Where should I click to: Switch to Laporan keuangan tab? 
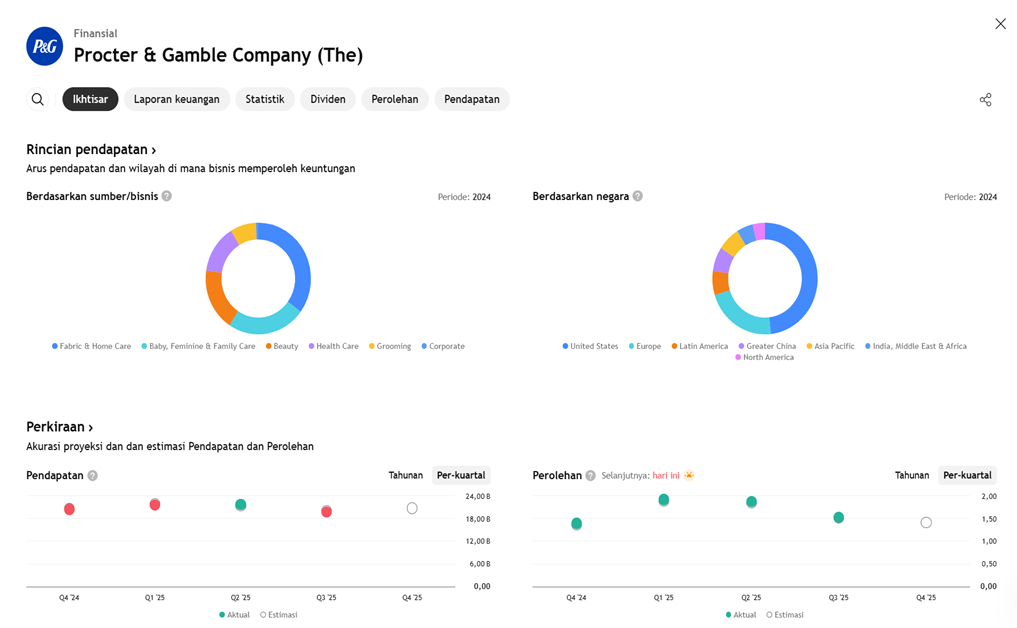coord(176,99)
